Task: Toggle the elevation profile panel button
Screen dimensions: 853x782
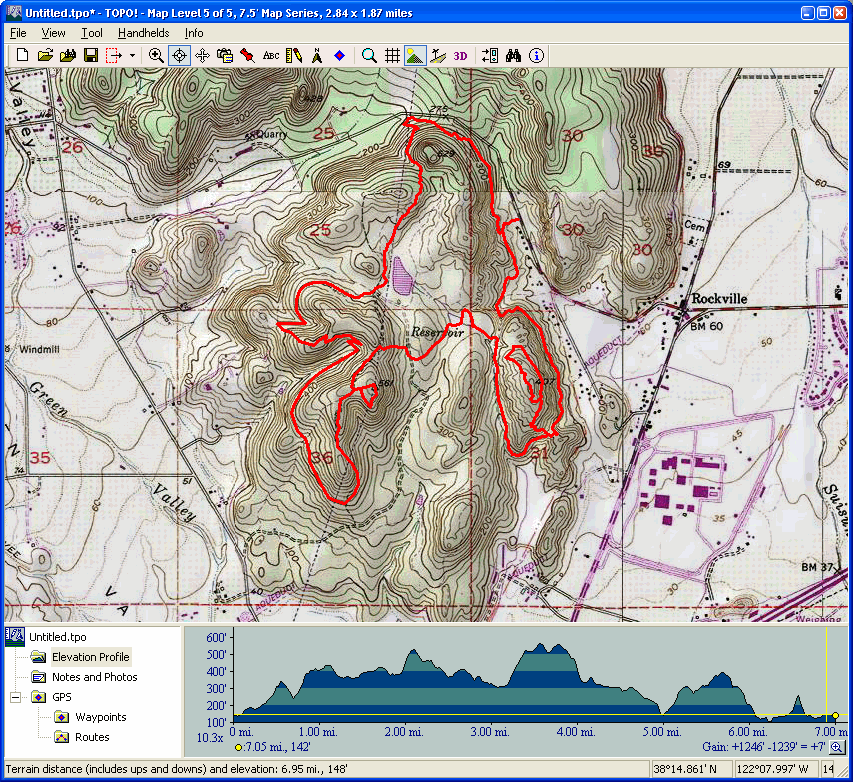Action: [438, 56]
